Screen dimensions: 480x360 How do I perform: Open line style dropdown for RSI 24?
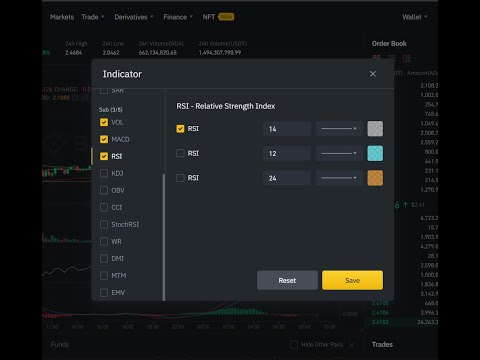tap(339, 178)
